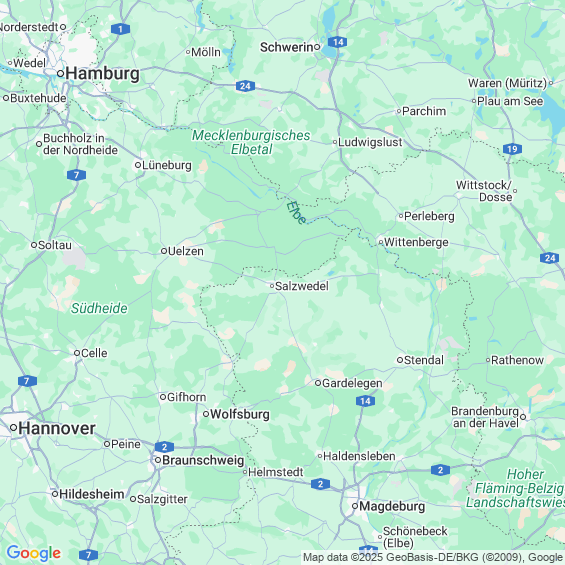Click the Stendal town marker

(400, 360)
